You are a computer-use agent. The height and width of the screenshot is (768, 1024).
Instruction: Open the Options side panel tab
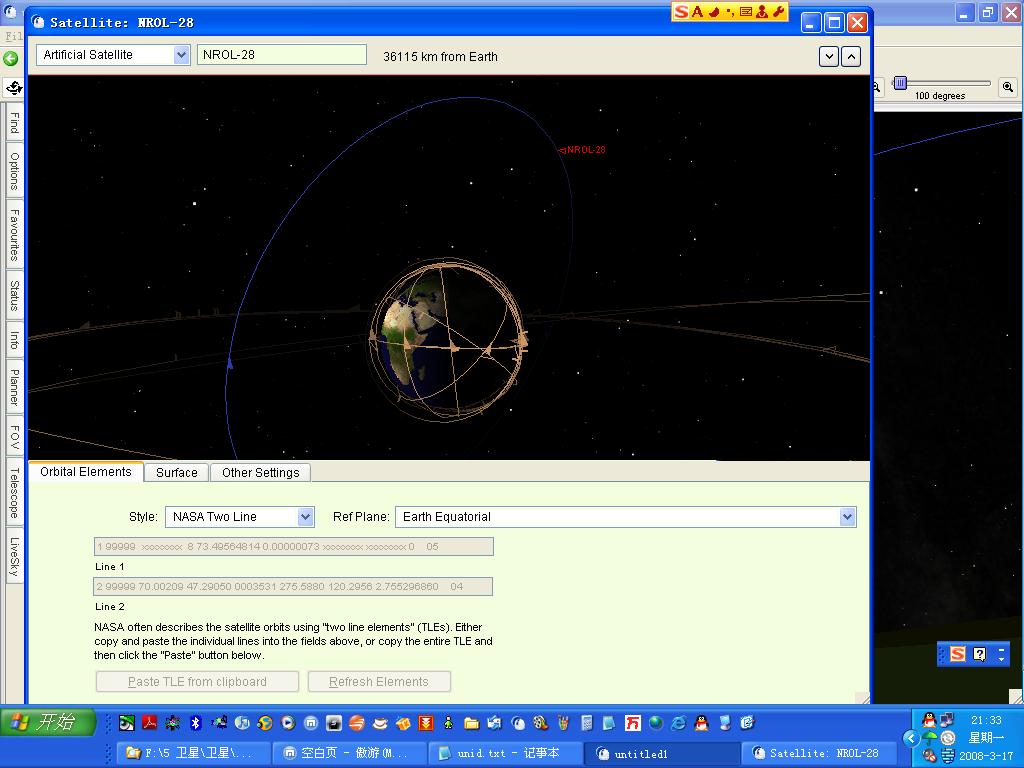coord(14,171)
